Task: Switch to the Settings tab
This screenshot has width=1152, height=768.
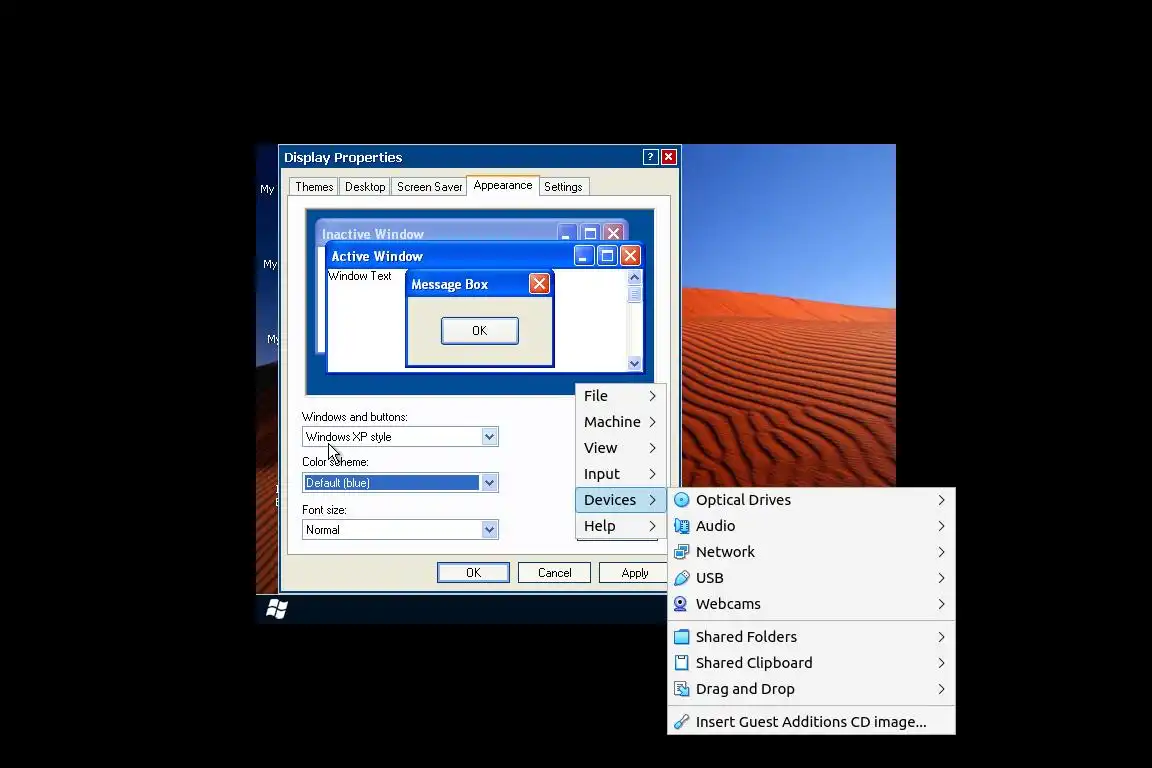Action: coord(564,187)
